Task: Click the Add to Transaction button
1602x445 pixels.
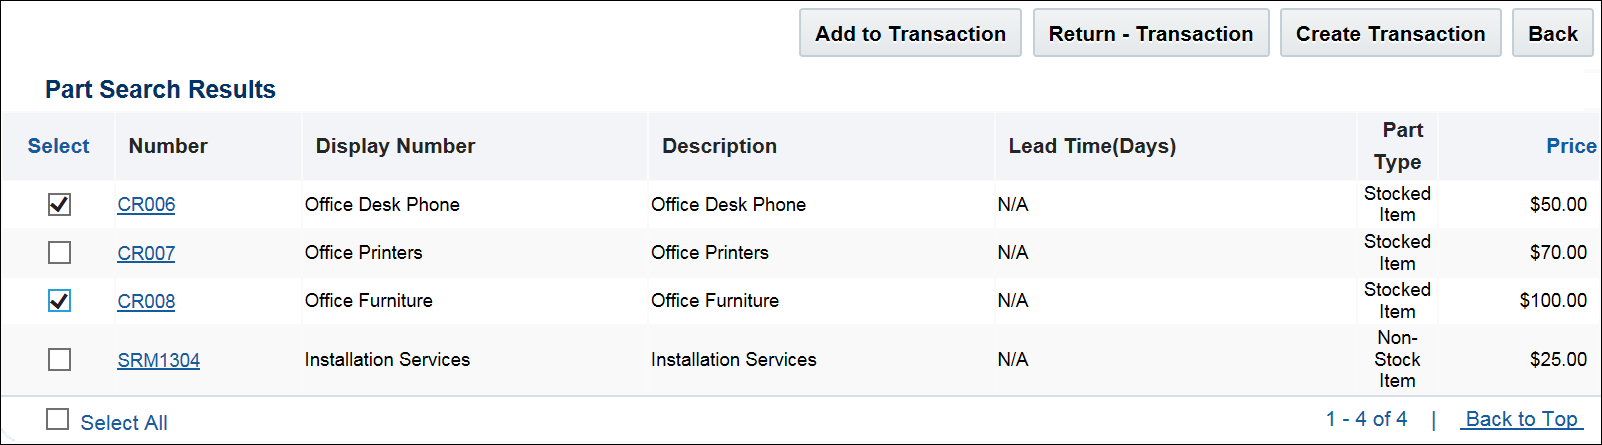Action: point(910,34)
